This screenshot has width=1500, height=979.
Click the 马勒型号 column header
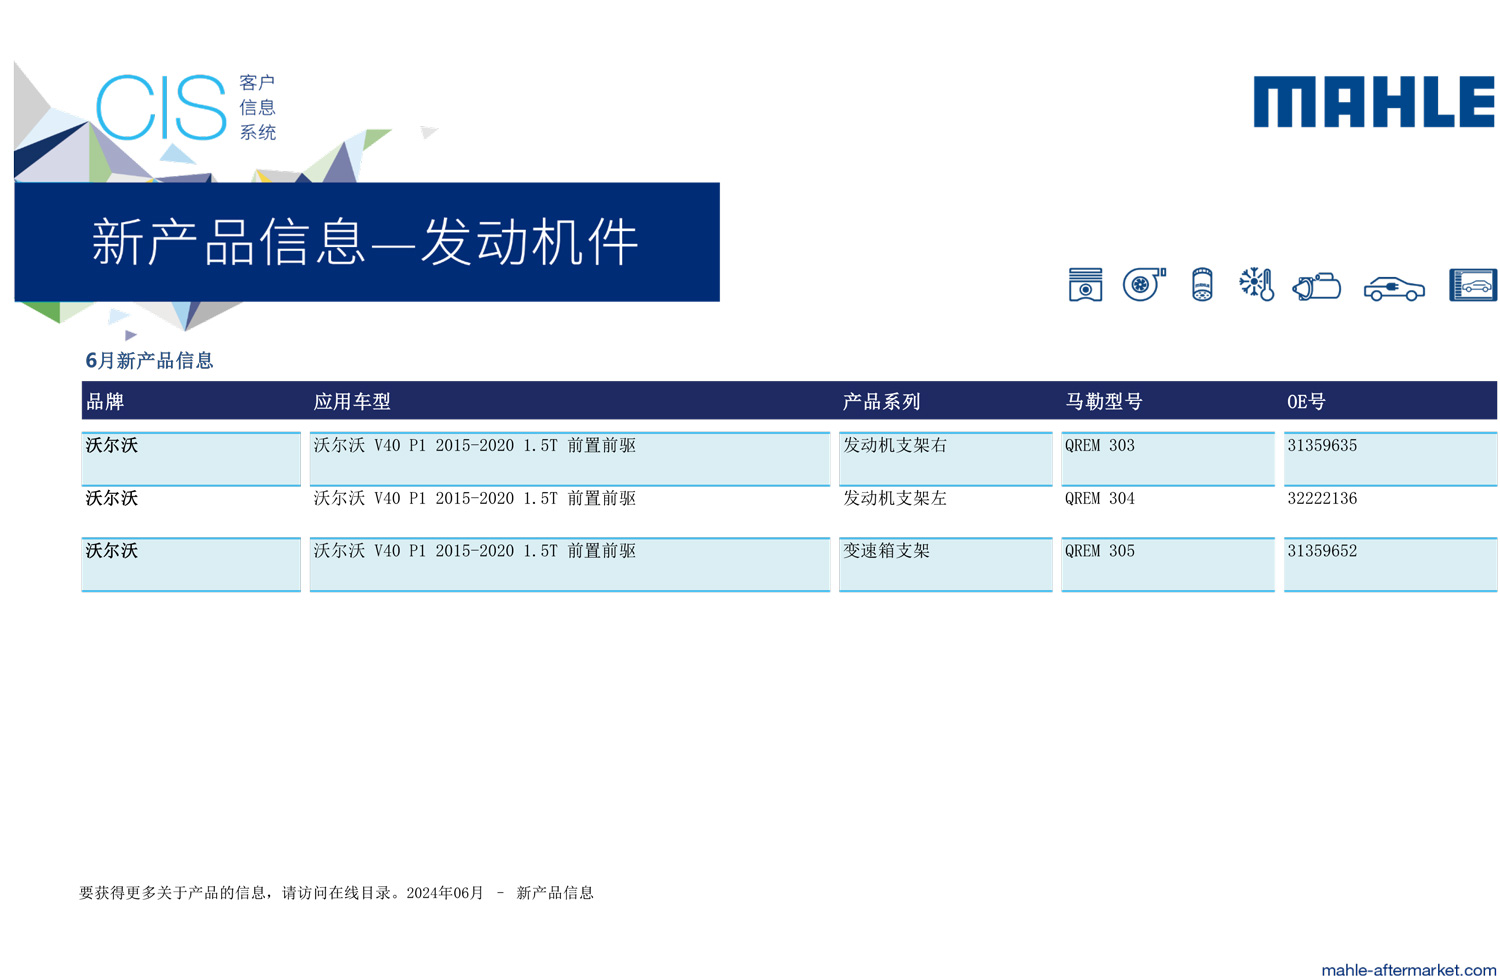tap(1104, 402)
